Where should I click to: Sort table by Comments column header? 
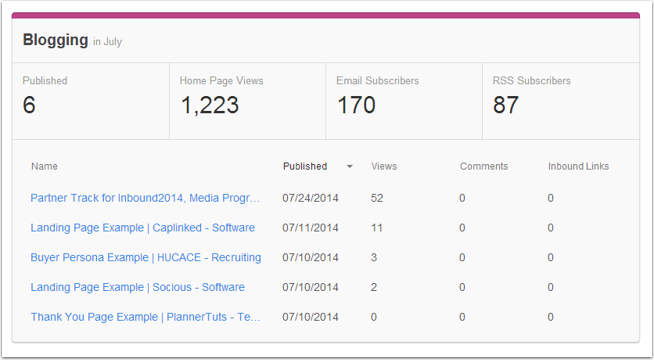pyautogui.click(x=484, y=166)
